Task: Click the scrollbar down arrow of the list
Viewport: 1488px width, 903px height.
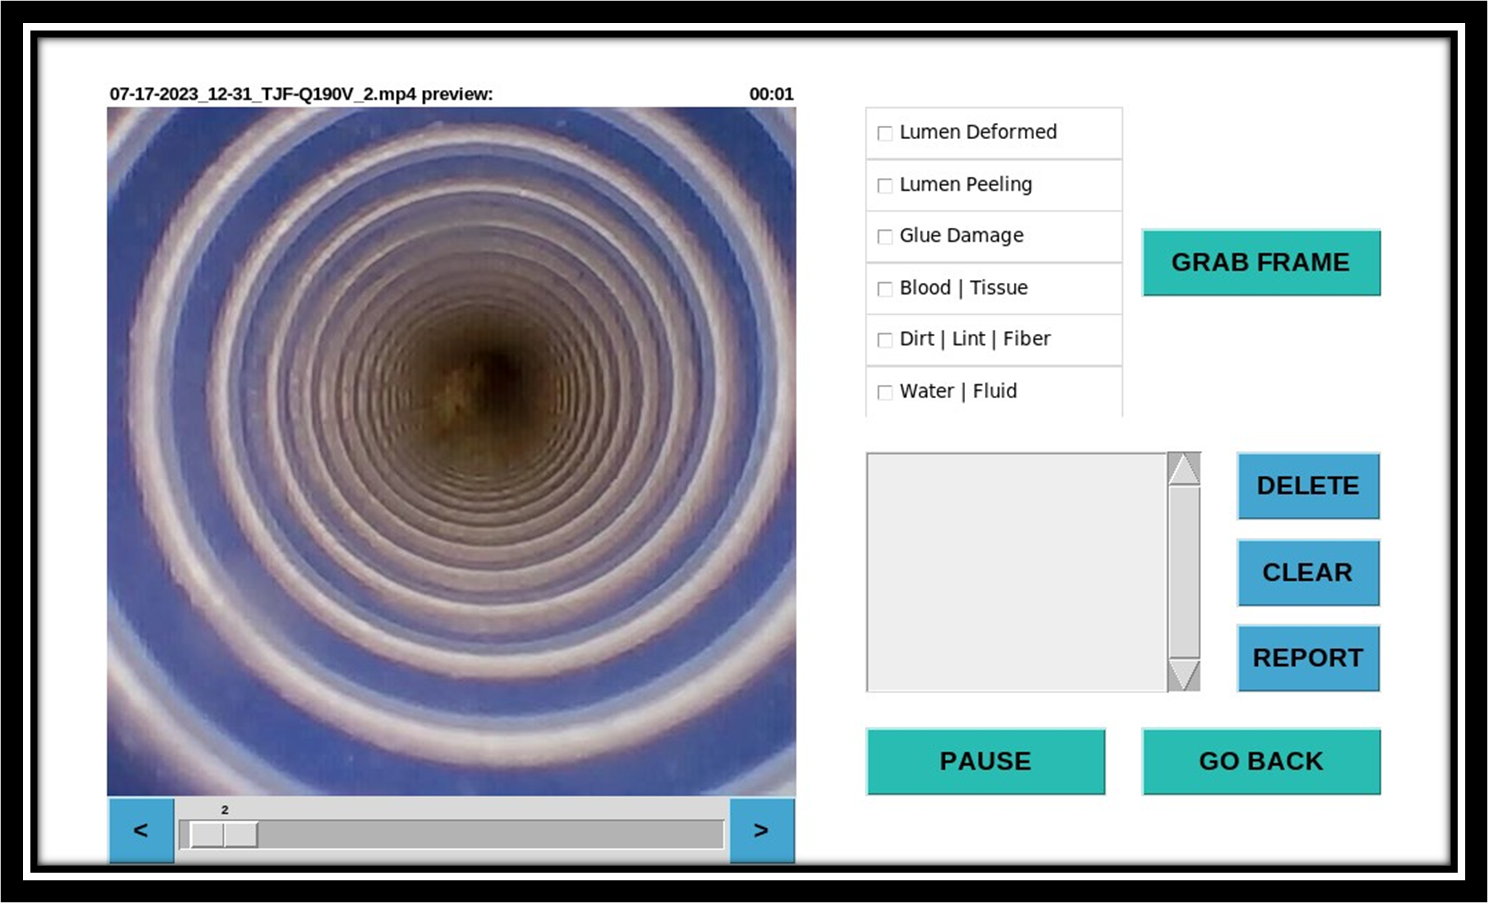Action: (1184, 674)
